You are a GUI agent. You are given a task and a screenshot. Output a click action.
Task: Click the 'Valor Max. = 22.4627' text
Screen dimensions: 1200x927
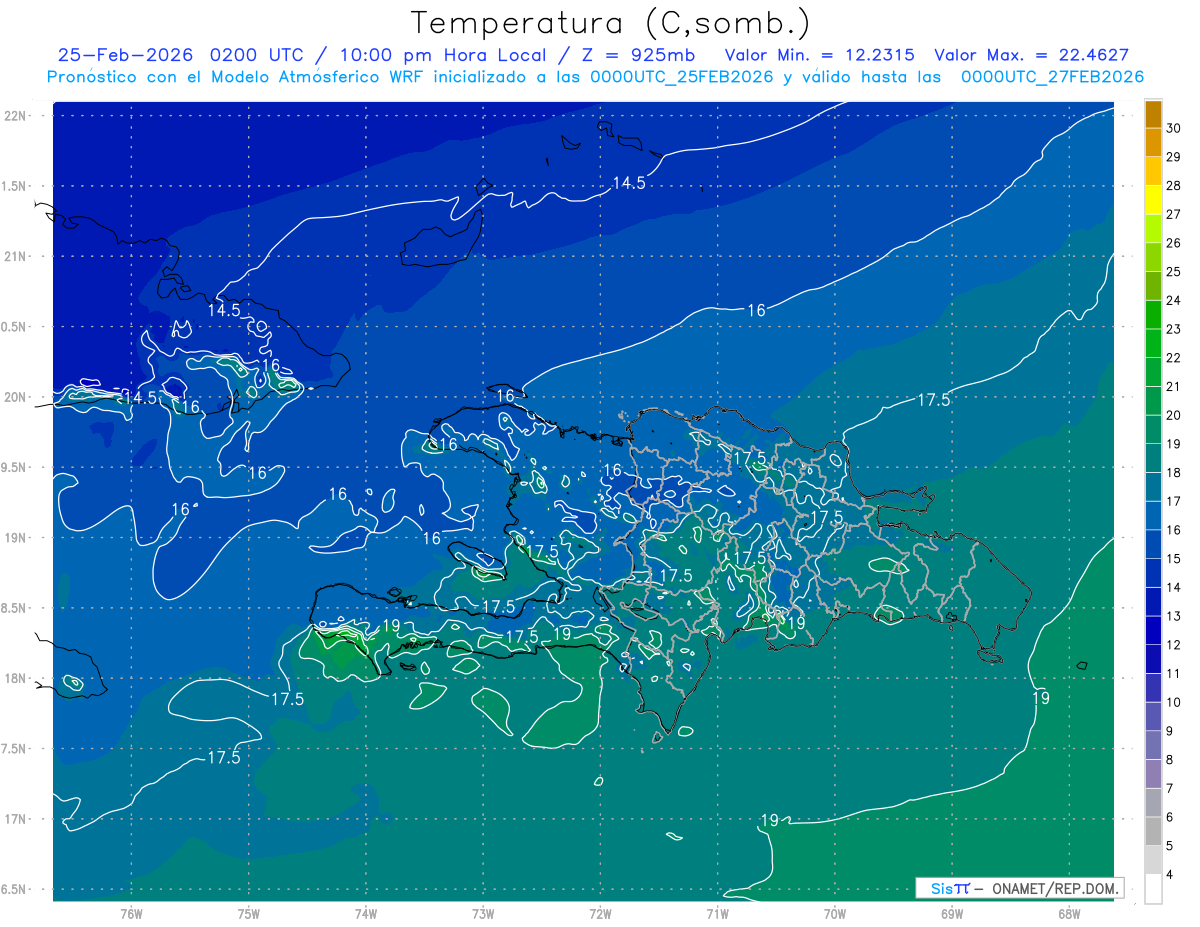pos(1031,55)
